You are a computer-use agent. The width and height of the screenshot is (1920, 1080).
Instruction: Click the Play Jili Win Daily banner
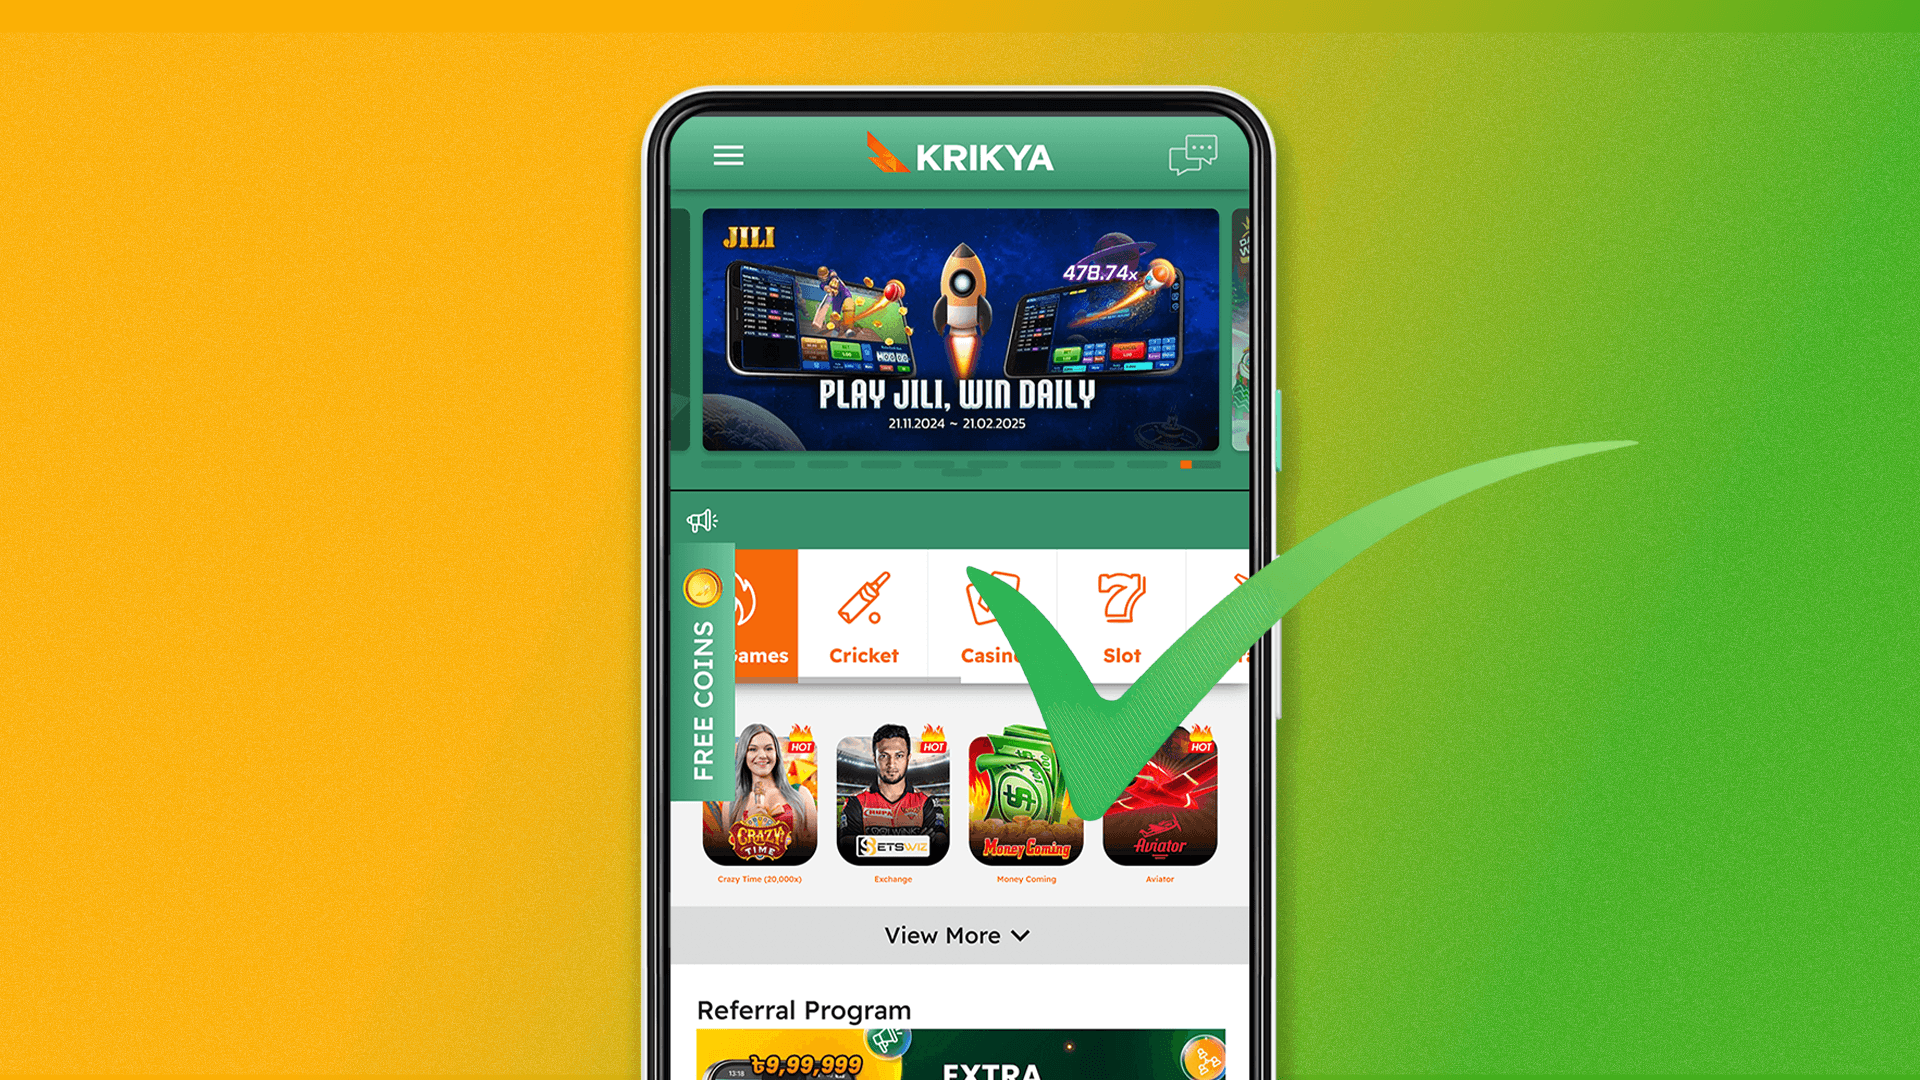coord(959,336)
